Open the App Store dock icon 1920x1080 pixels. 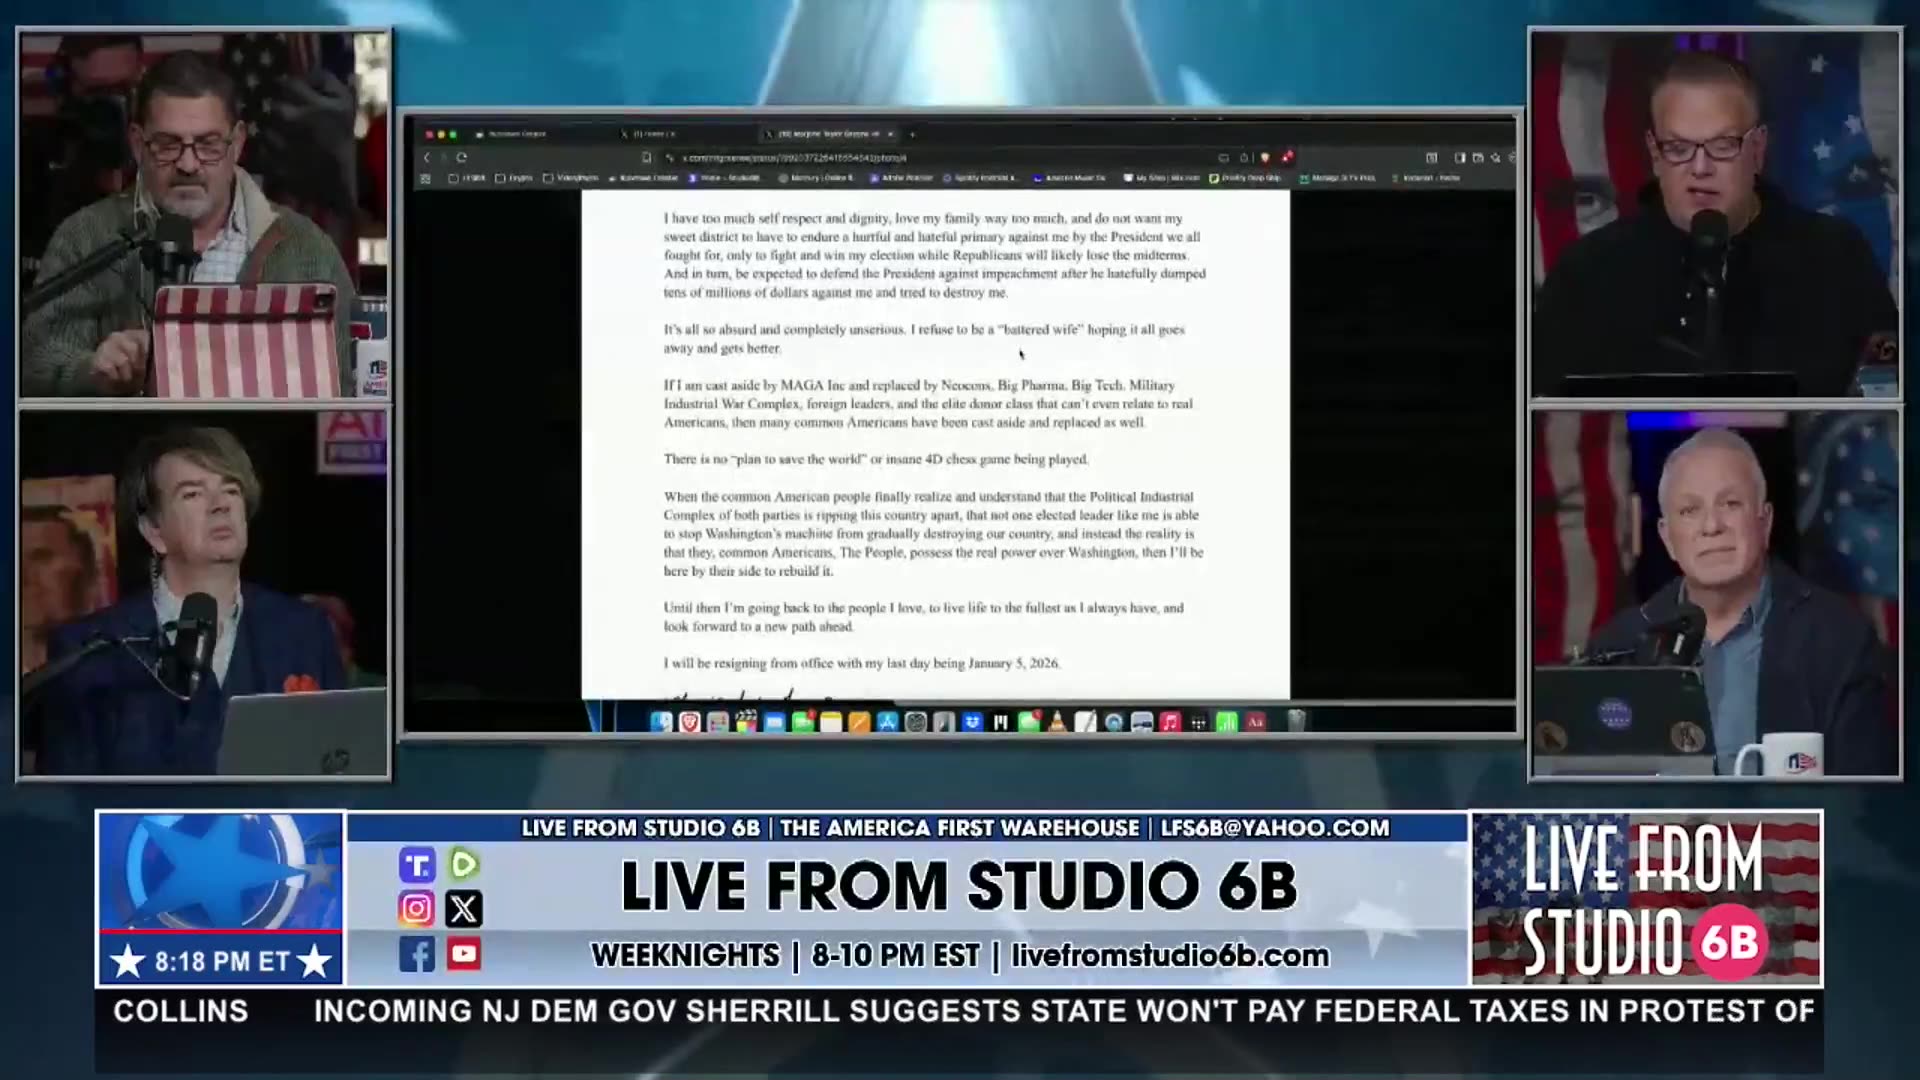pos(887,722)
